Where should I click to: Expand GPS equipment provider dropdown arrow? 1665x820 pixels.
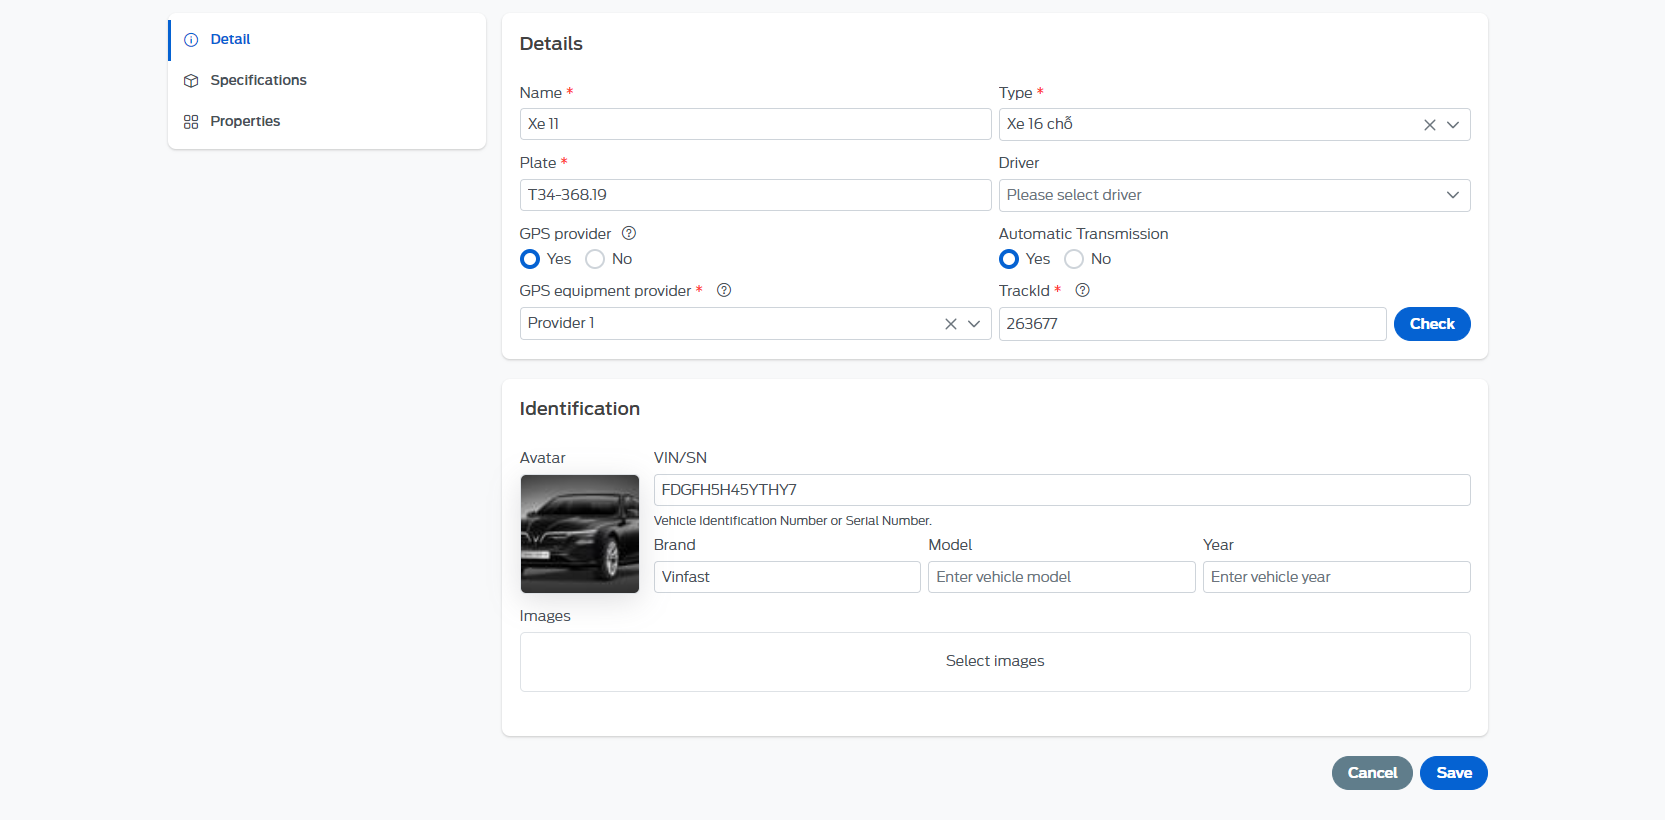tap(974, 324)
